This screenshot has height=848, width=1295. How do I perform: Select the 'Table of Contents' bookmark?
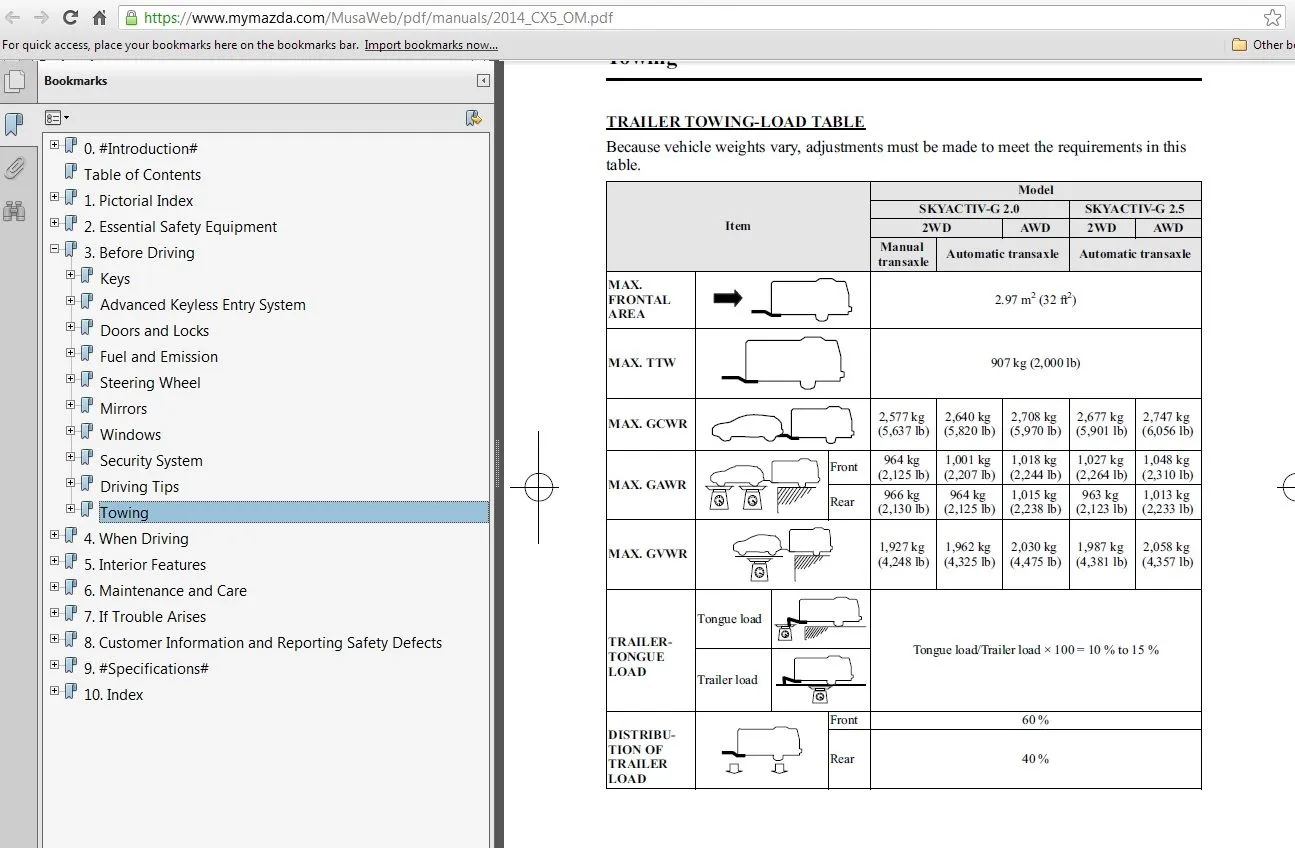[x=142, y=175]
